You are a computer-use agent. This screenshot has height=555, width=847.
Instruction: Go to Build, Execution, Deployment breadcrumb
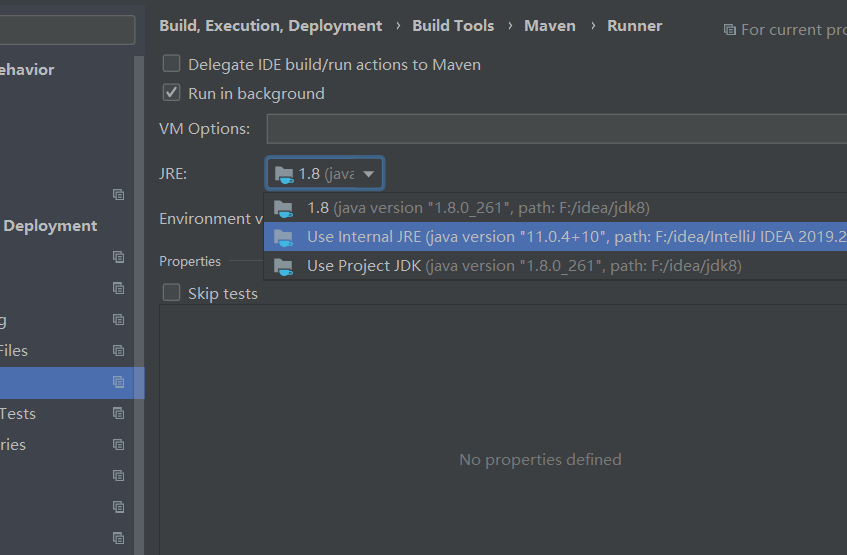click(x=271, y=26)
